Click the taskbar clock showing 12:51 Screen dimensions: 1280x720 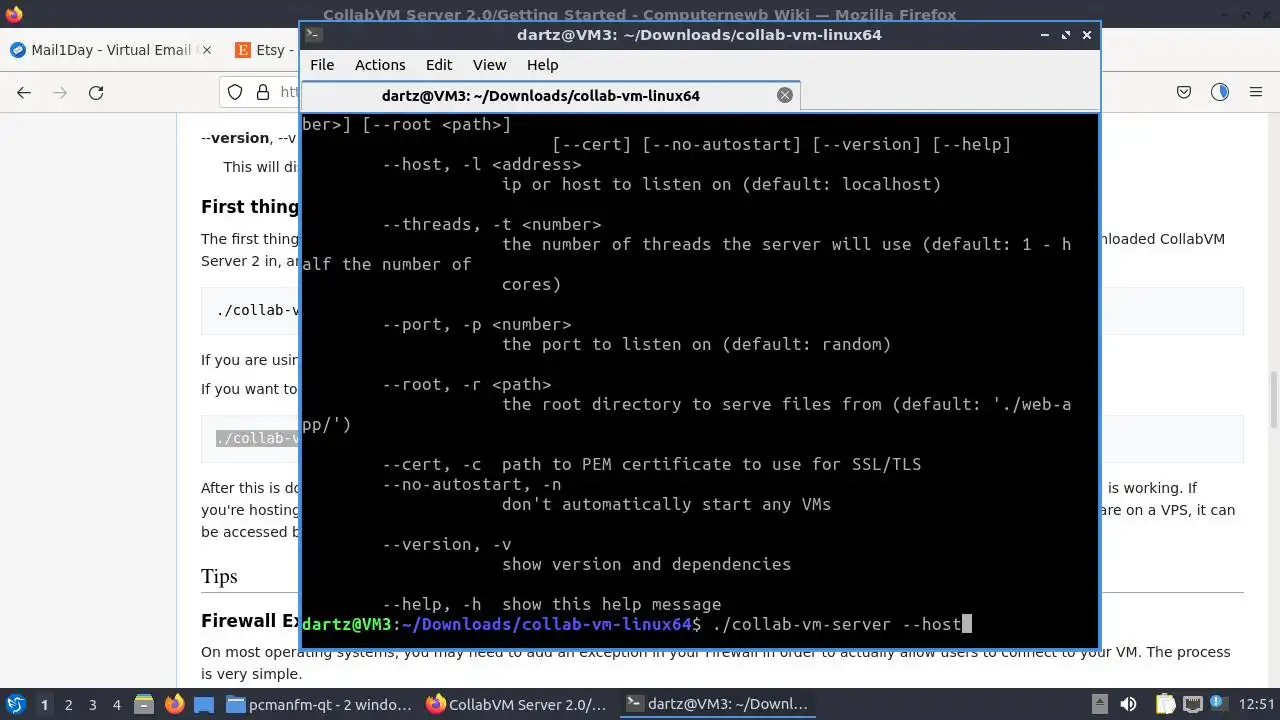pyautogui.click(x=1259, y=704)
